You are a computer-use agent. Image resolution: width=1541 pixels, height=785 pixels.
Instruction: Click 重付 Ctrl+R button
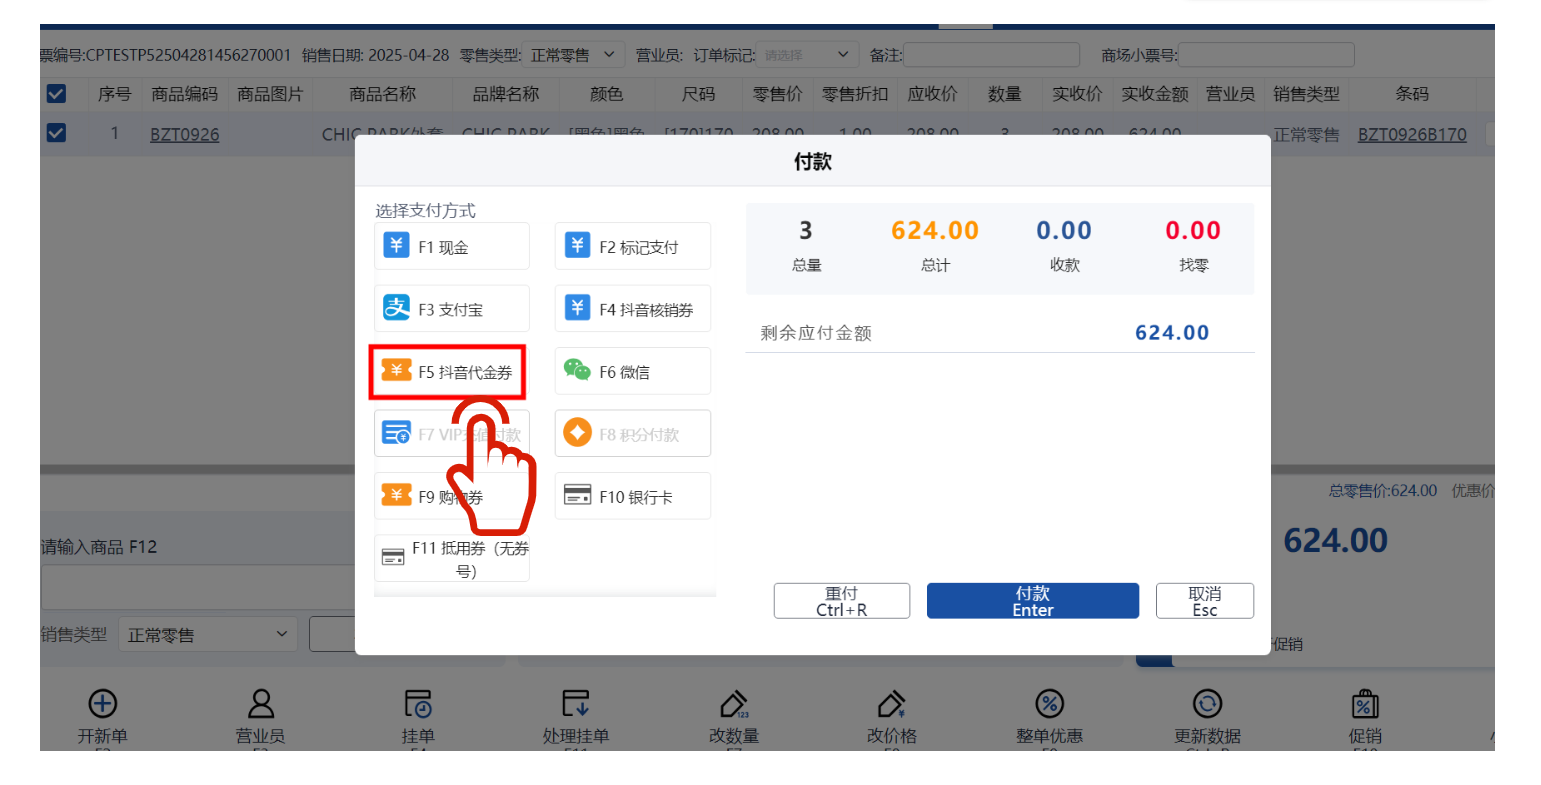pos(841,601)
